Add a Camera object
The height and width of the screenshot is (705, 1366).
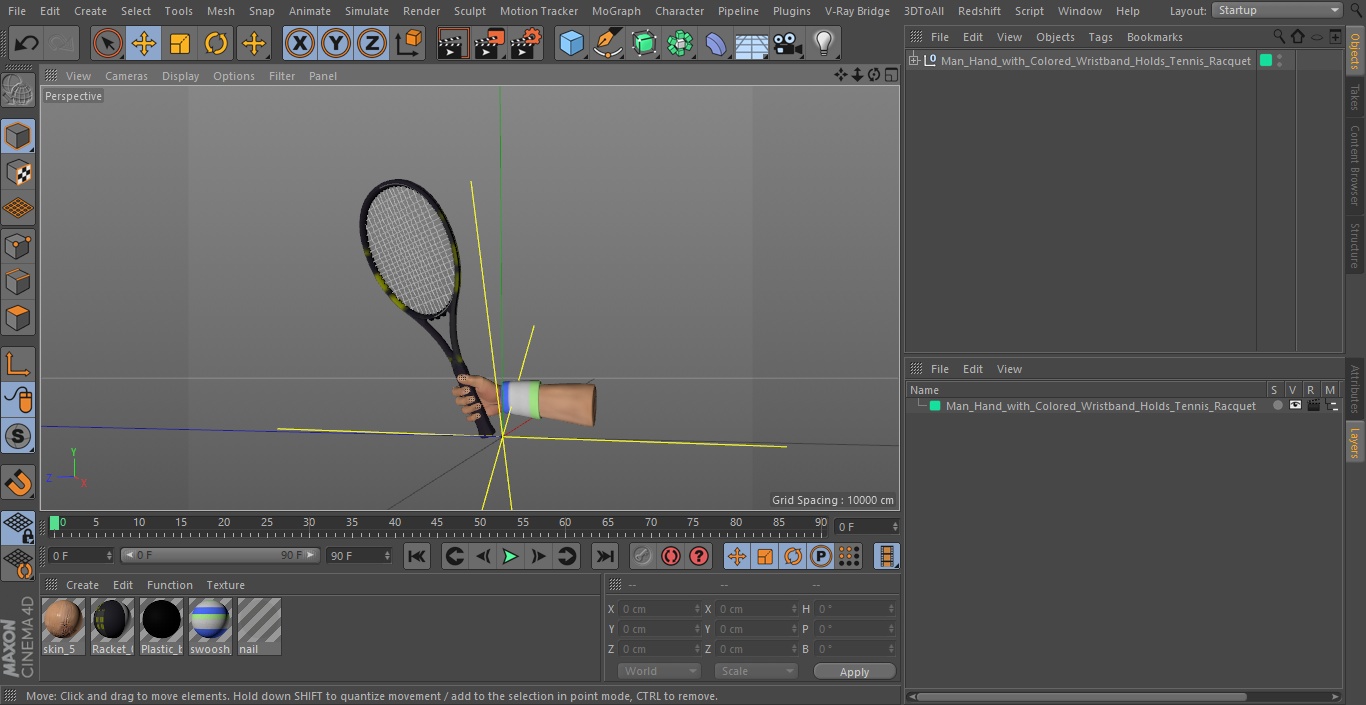coord(788,43)
